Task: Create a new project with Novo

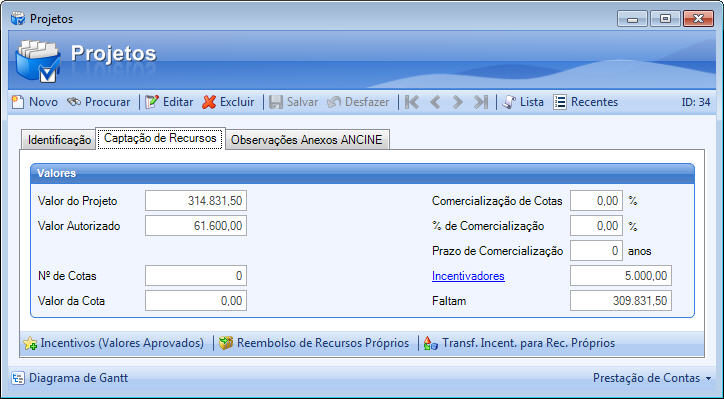Action: click(35, 102)
